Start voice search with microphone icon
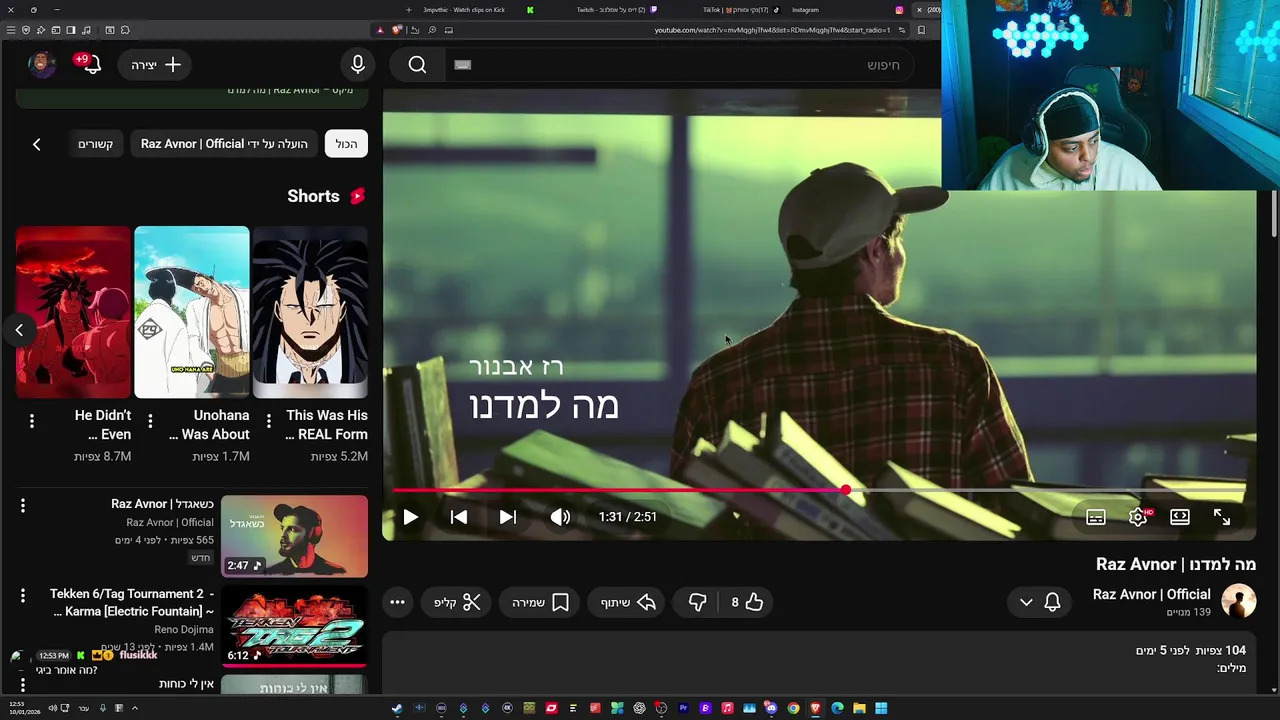Image resolution: width=1280 pixels, height=720 pixels. [358, 65]
